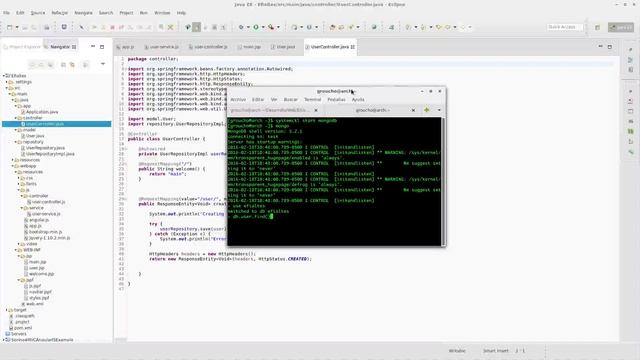640x360 pixels.
Task: Open the Debug dropdown arrow
Action: tap(248, 27)
